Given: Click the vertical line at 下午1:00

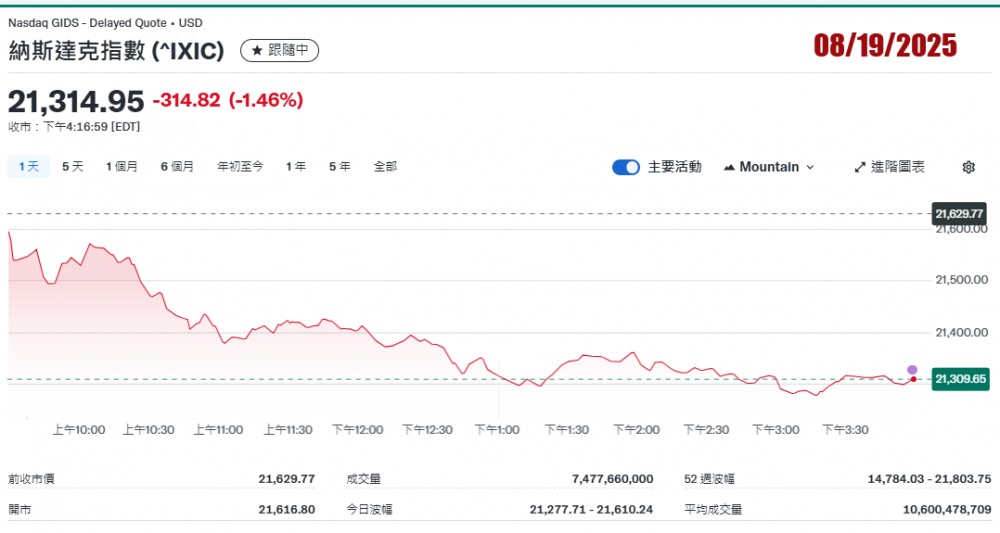Looking at the screenshot, I should tap(499, 390).
